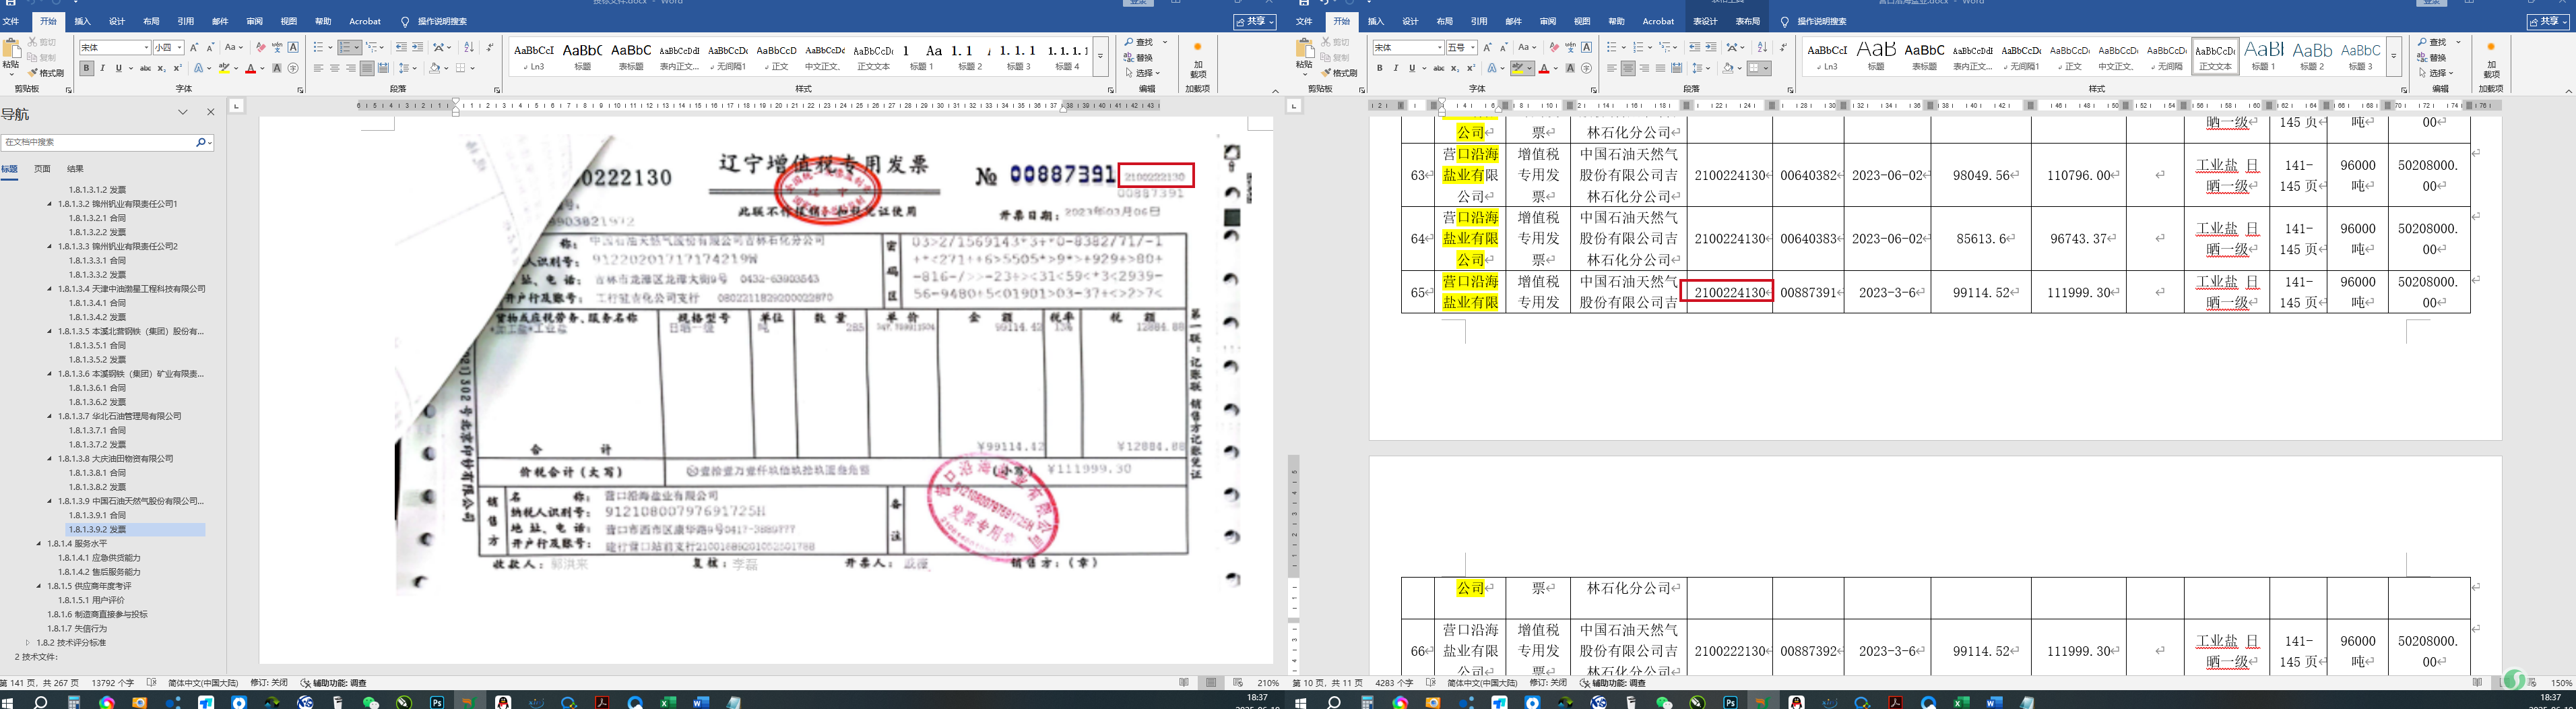Sort paragraphs in left Word window
Viewport: 2576px width, 709px height.
point(469,47)
